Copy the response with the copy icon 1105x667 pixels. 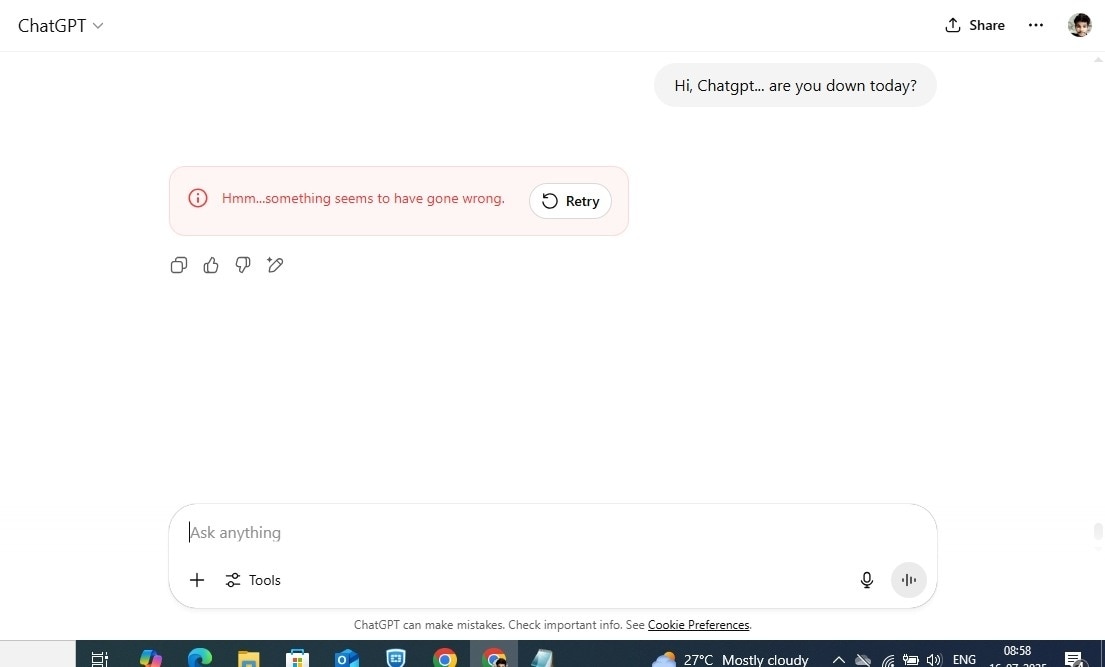coord(179,265)
